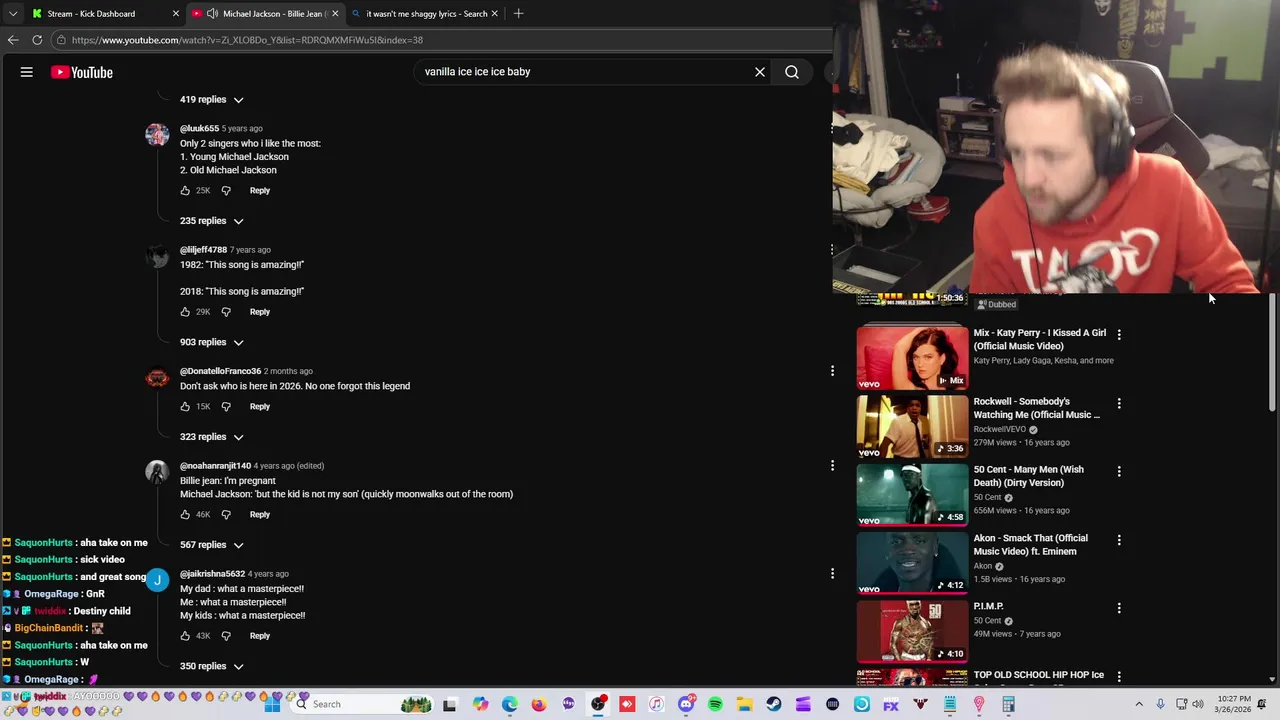Viewport: 1280px width, 720px height.
Task: Open @noahanranjit140 channel link
Action: point(215,466)
